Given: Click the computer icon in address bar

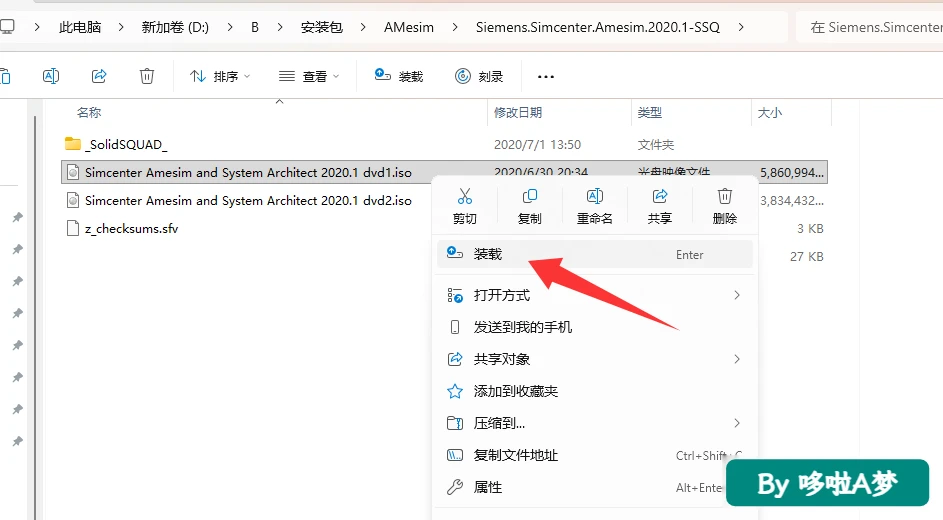Looking at the screenshot, I should (7, 27).
